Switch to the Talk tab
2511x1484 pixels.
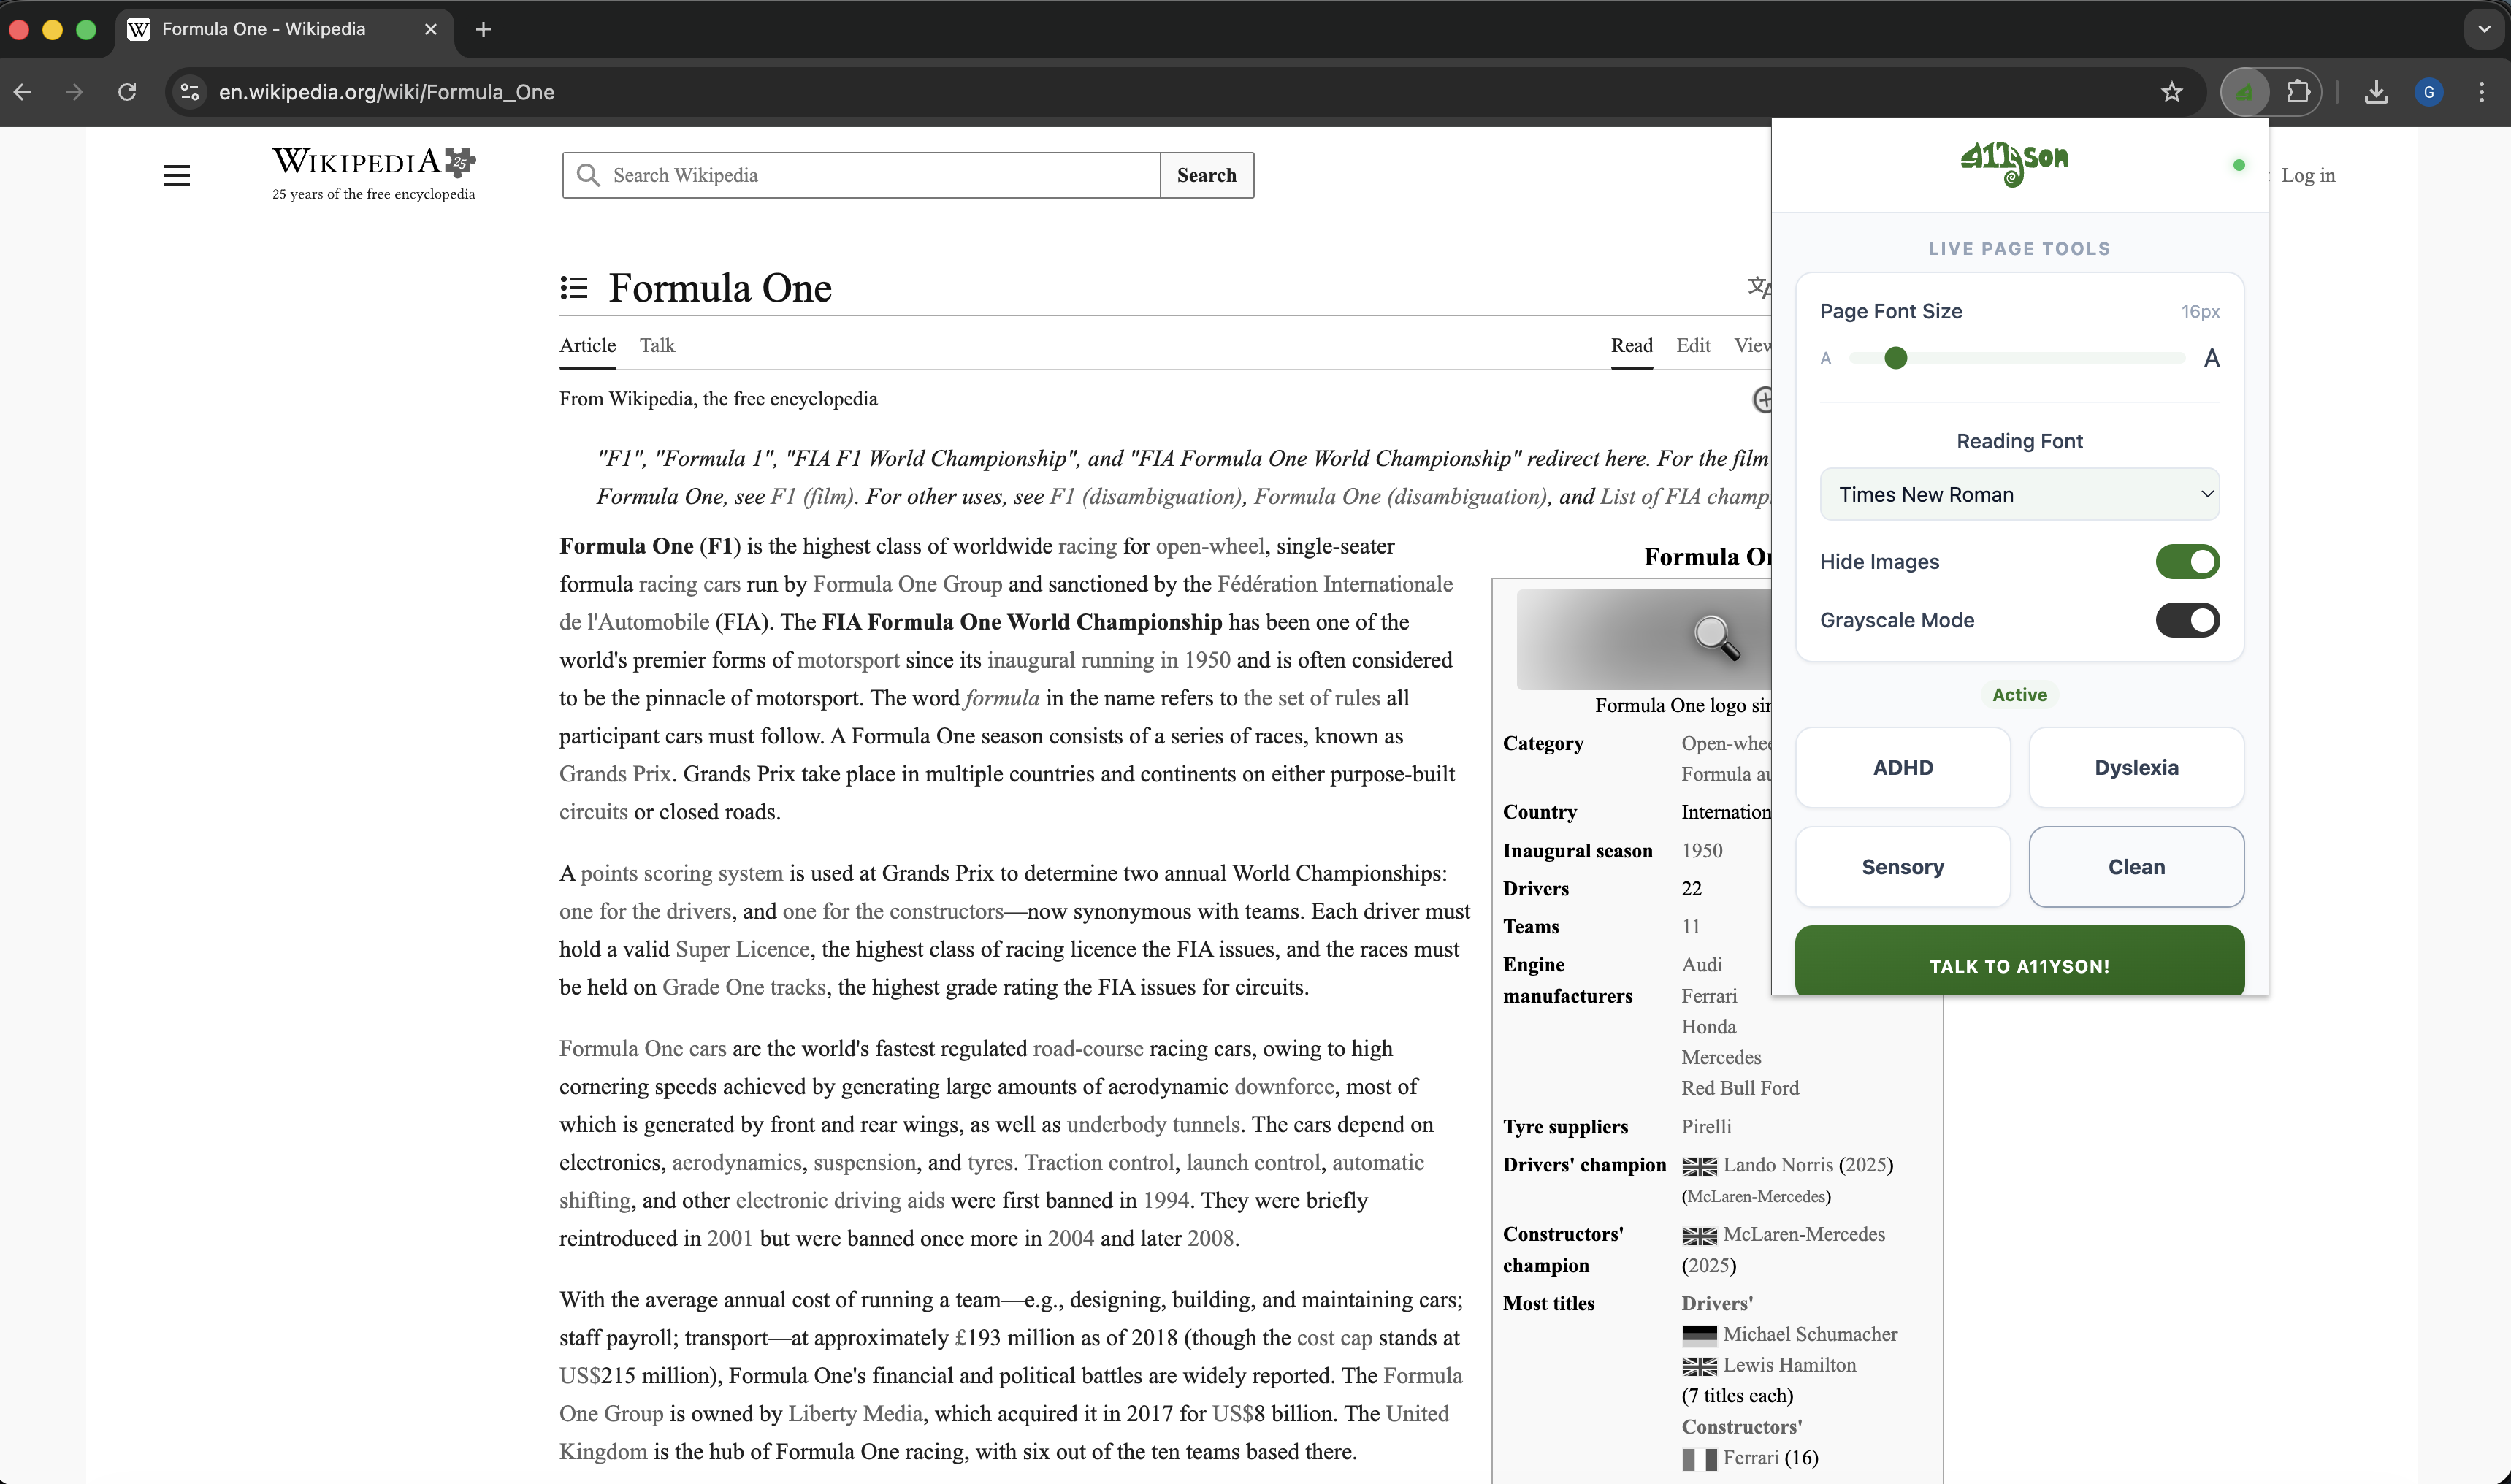pyautogui.click(x=657, y=345)
